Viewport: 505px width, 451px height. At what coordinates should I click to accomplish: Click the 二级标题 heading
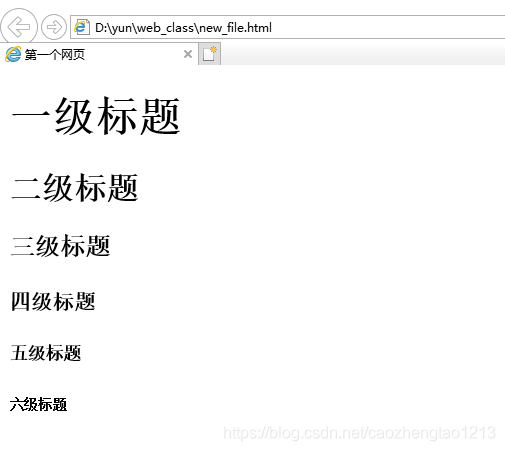75,187
